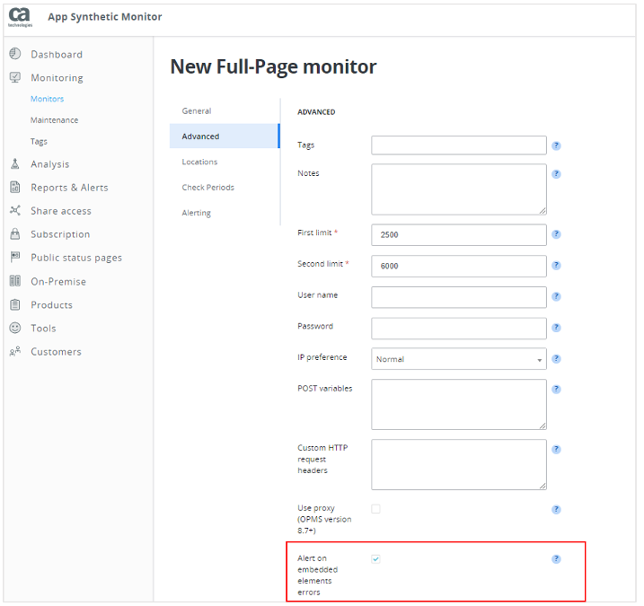
Task: Open the Maintenance page
Action: [54, 120]
